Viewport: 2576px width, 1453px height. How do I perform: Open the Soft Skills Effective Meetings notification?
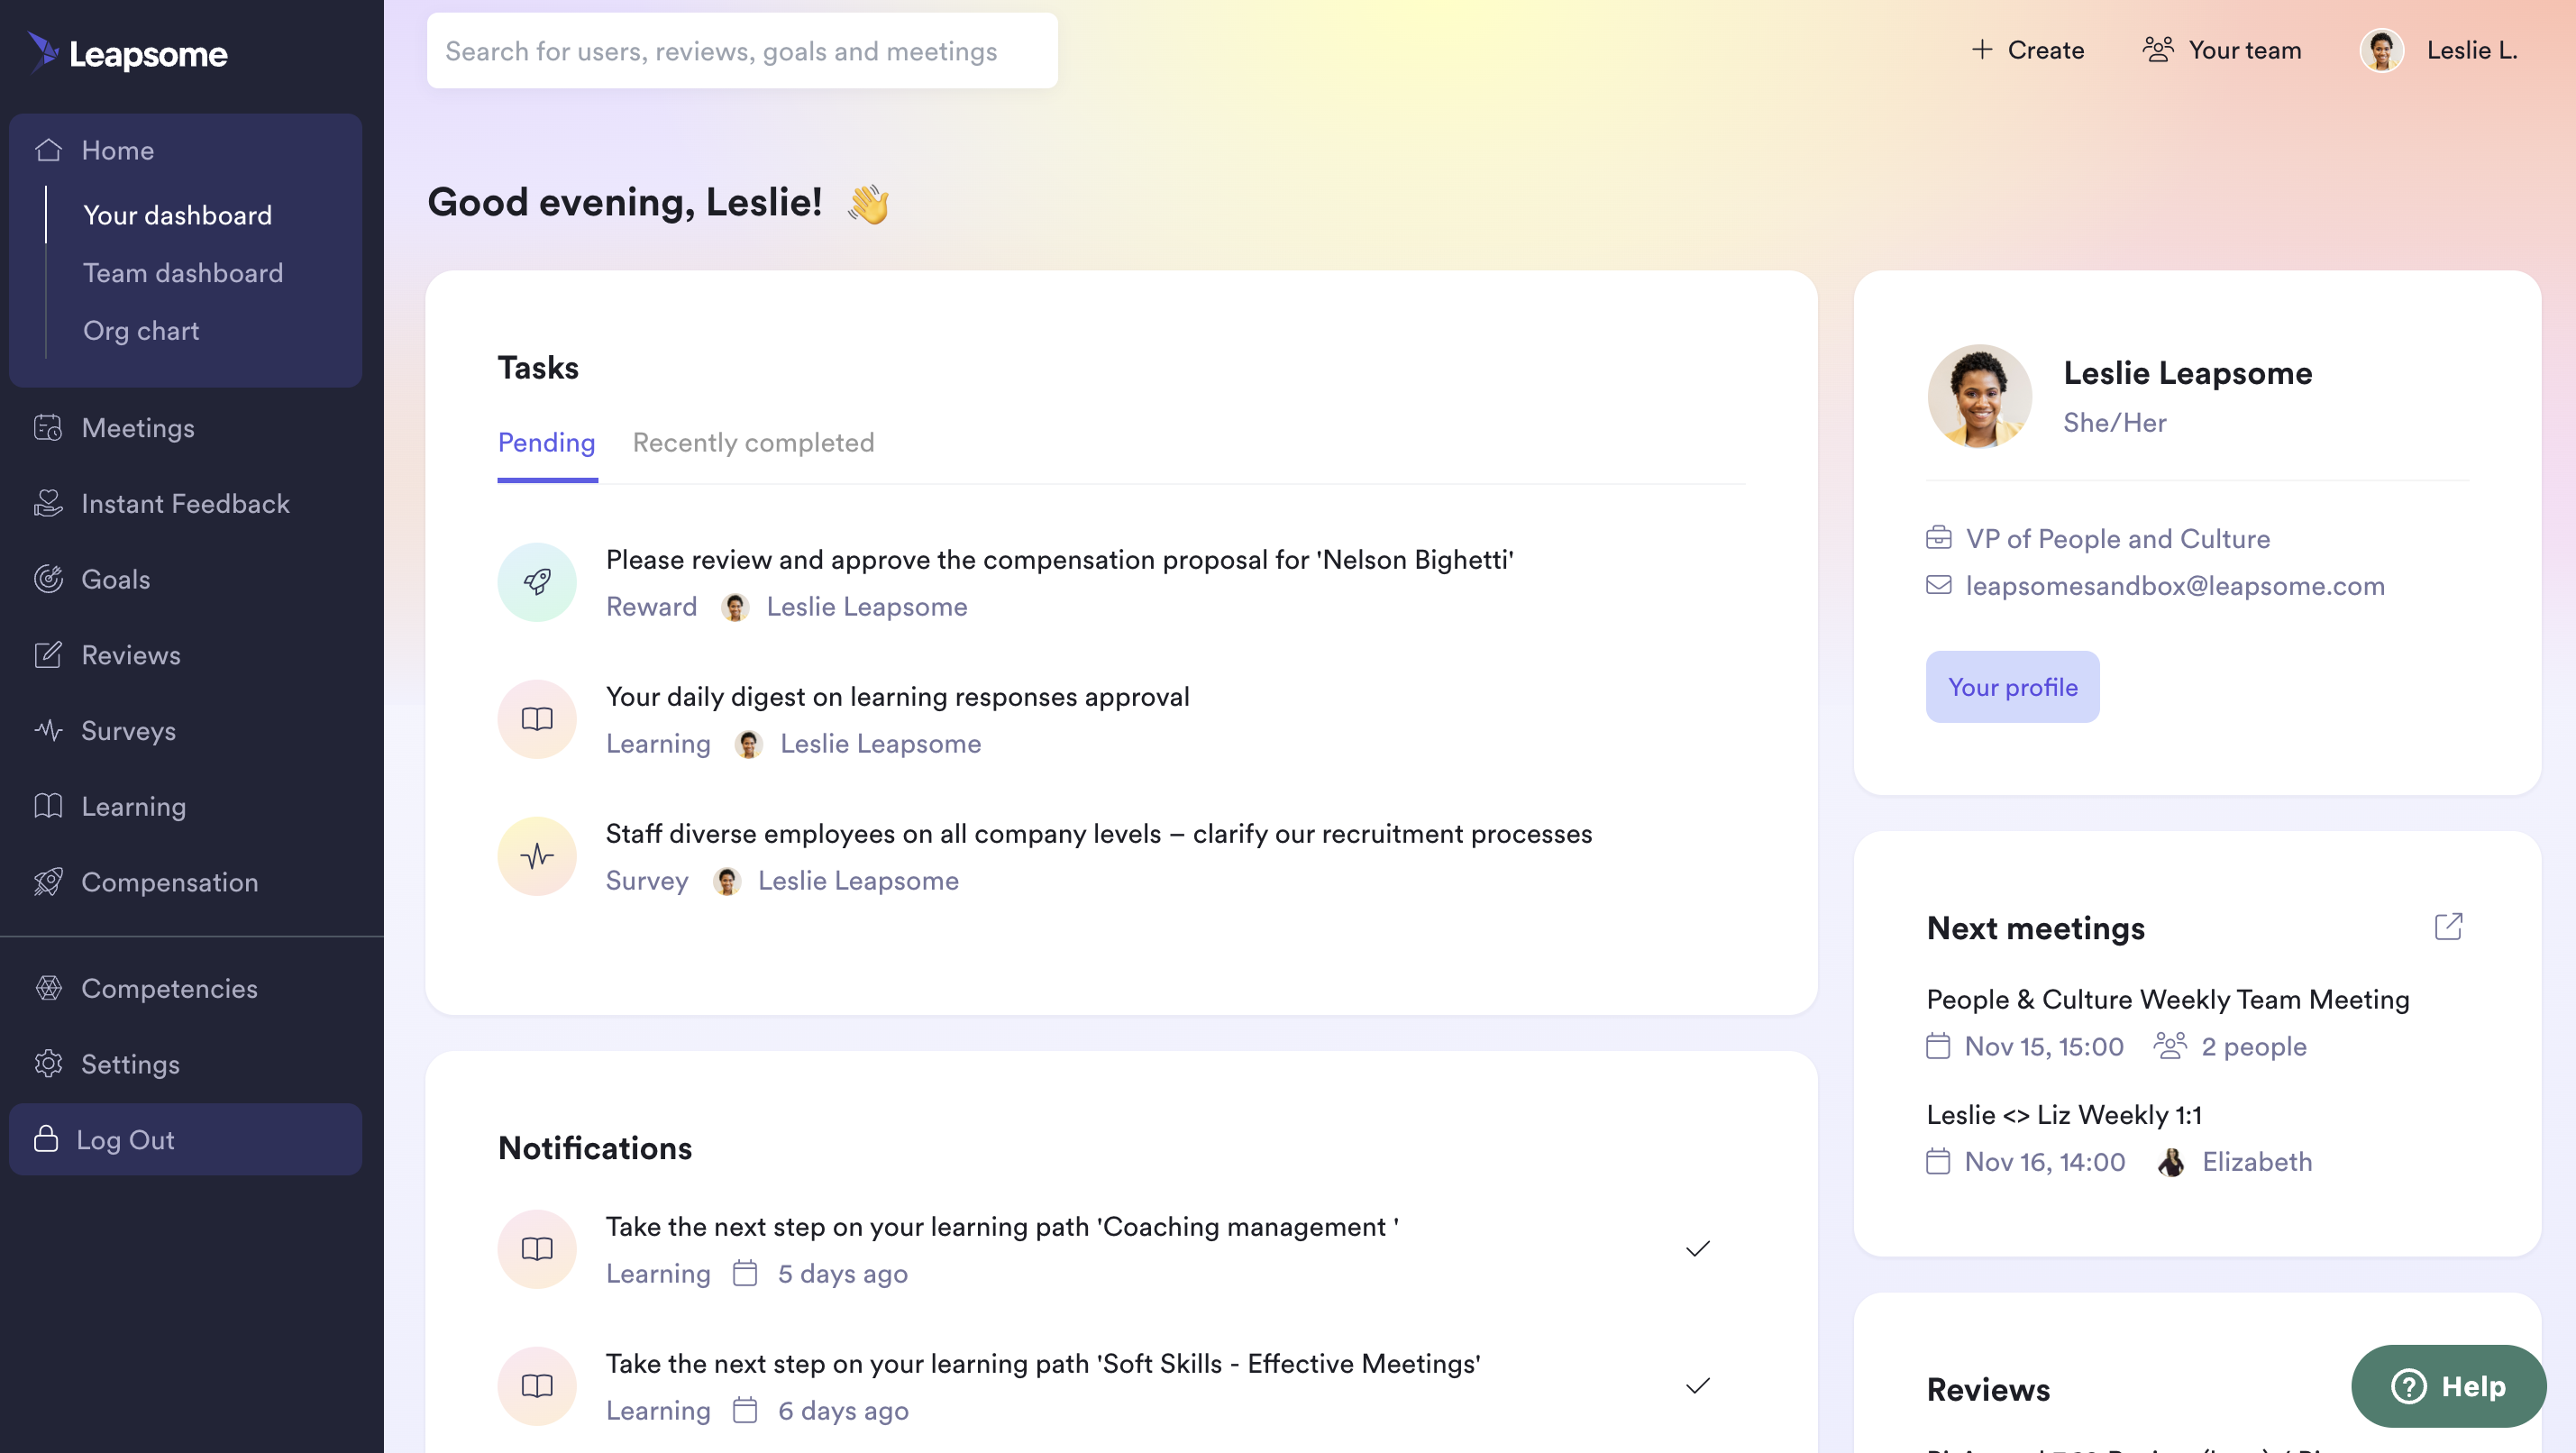pyautogui.click(x=1043, y=1363)
